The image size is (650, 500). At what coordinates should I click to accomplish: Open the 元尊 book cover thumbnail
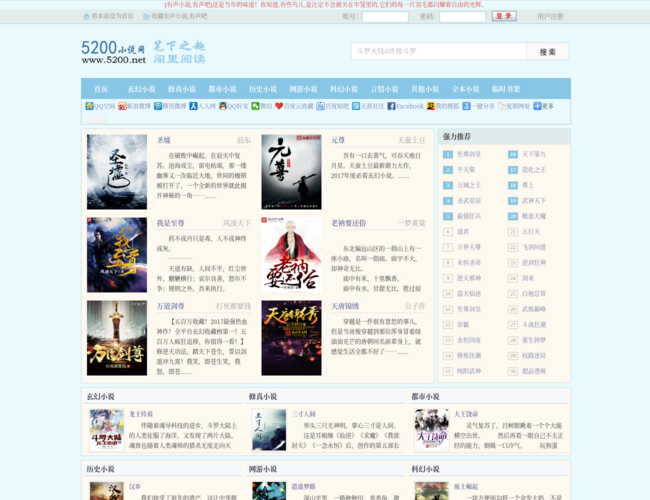[291, 172]
